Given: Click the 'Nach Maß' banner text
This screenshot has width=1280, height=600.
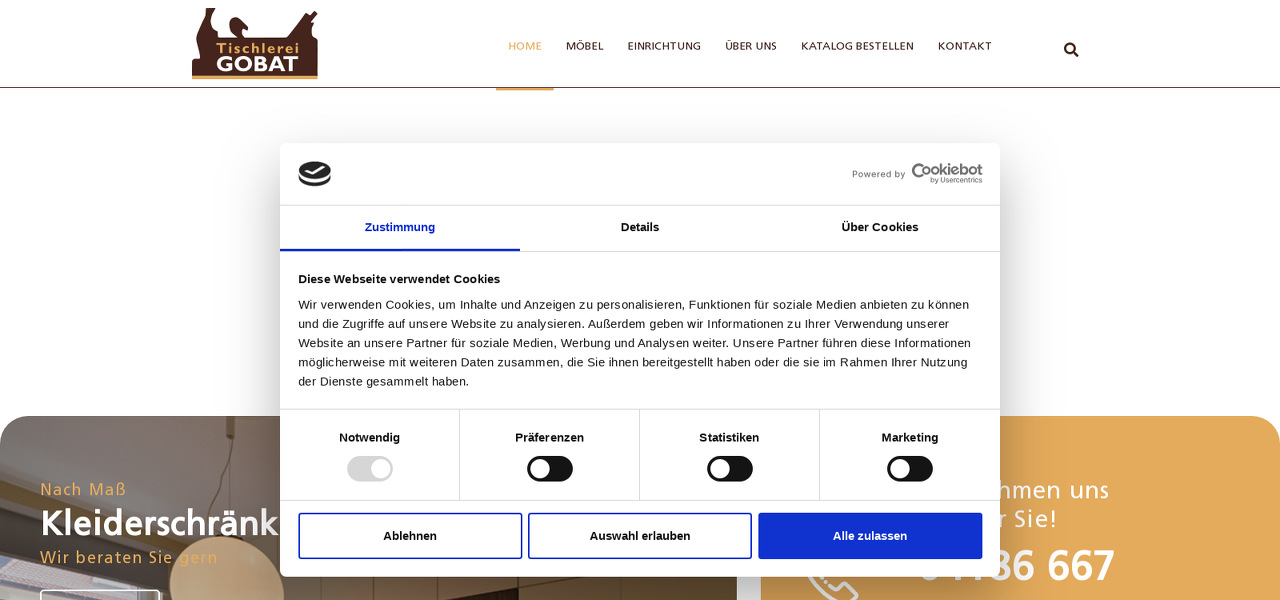Looking at the screenshot, I should click(83, 490).
